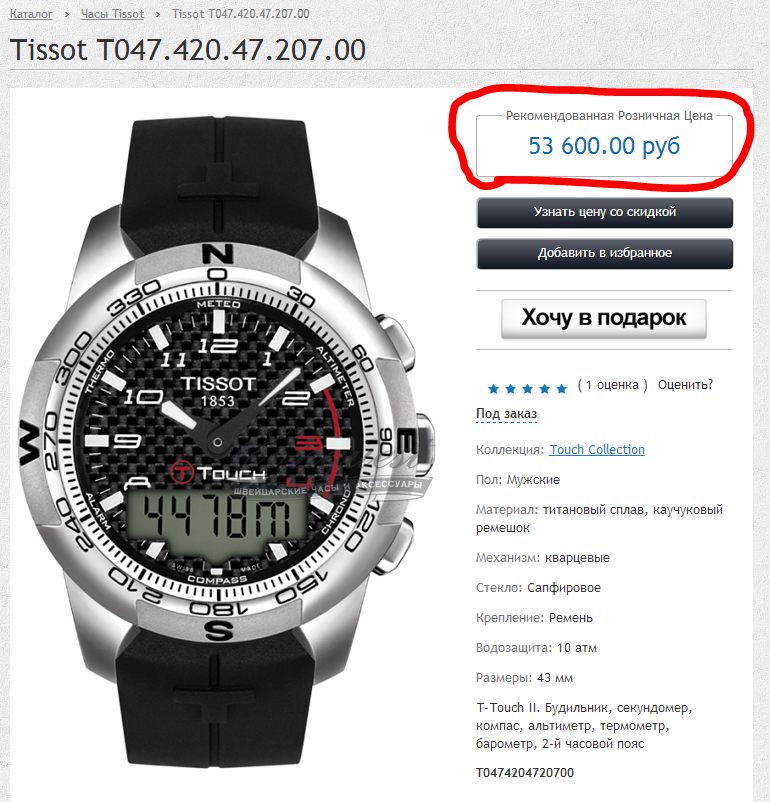Click the 53 600.00 руб price
The height and width of the screenshot is (802, 770).
pos(604,146)
